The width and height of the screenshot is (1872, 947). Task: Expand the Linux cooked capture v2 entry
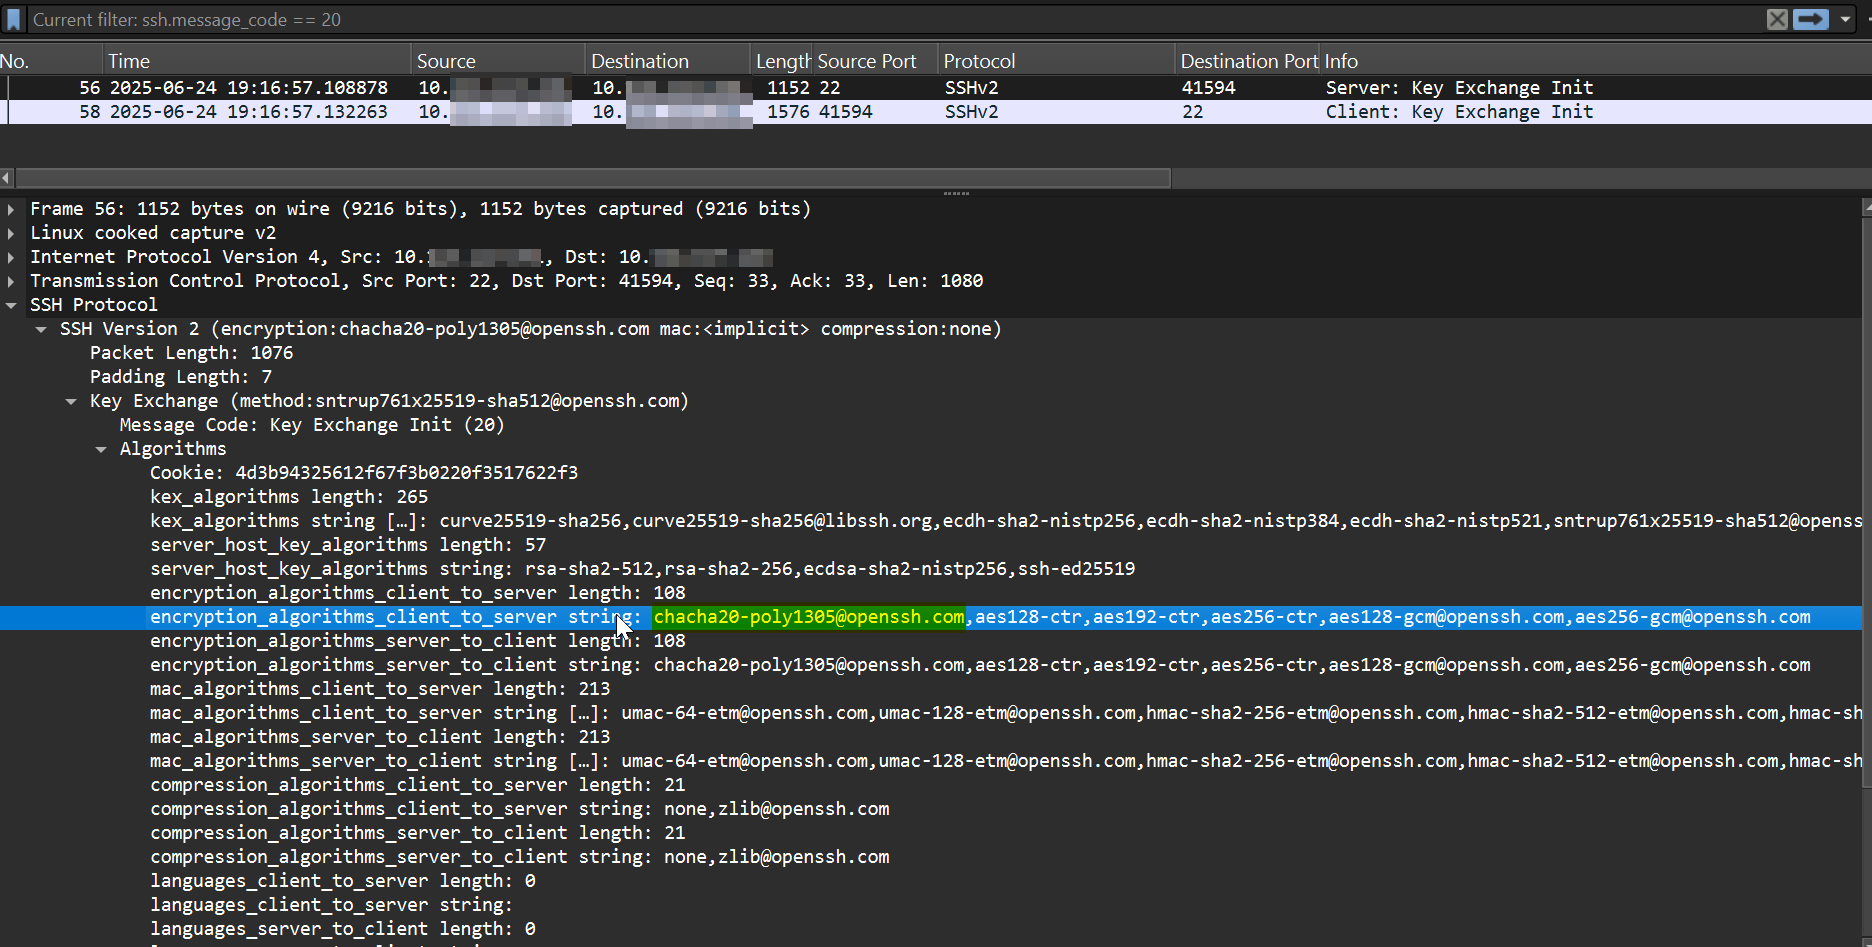point(11,232)
